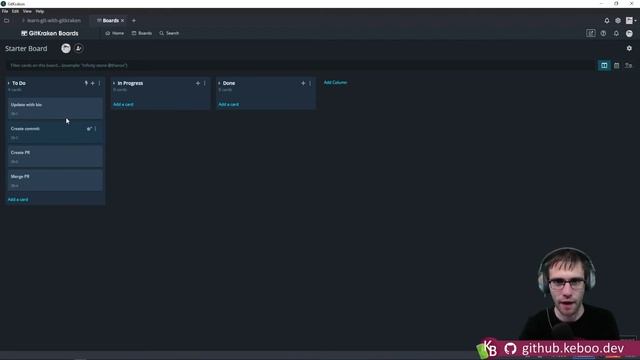Click 'Add a card' under In Progress
The width and height of the screenshot is (640, 360).
pyautogui.click(x=123, y=104)
